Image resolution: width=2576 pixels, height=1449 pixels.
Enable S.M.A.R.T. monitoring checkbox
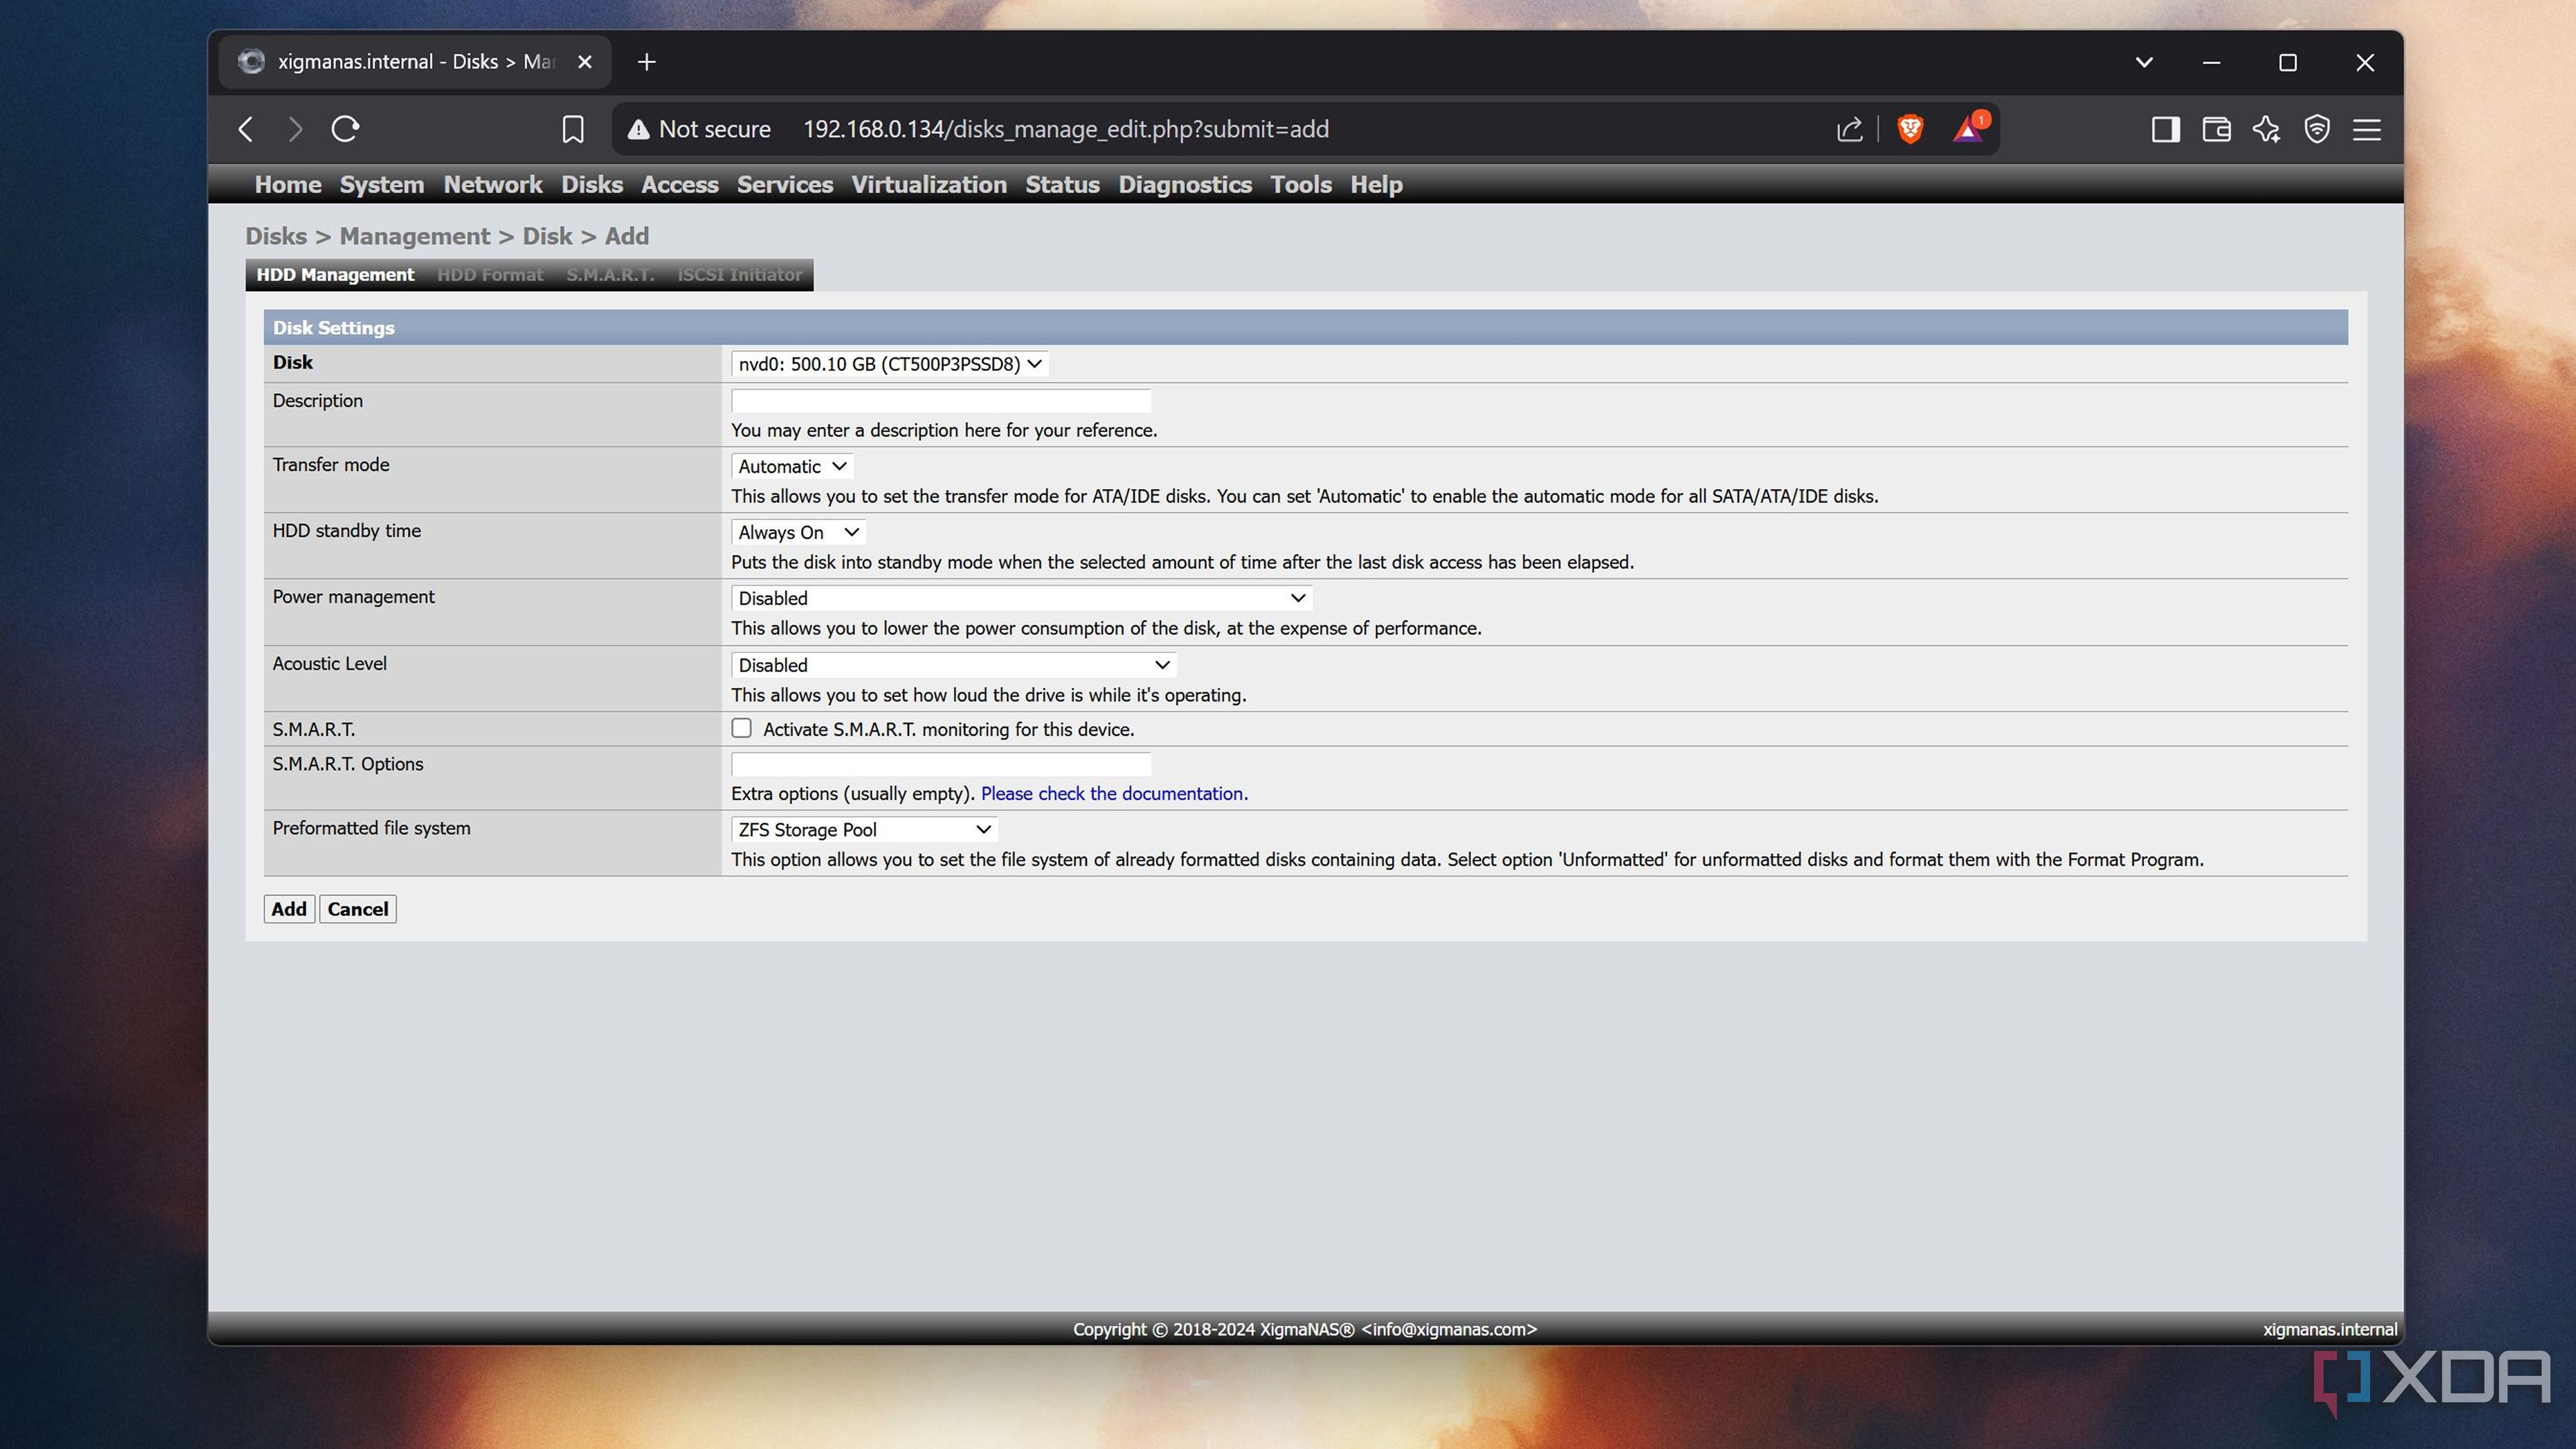tap(741, 728)
